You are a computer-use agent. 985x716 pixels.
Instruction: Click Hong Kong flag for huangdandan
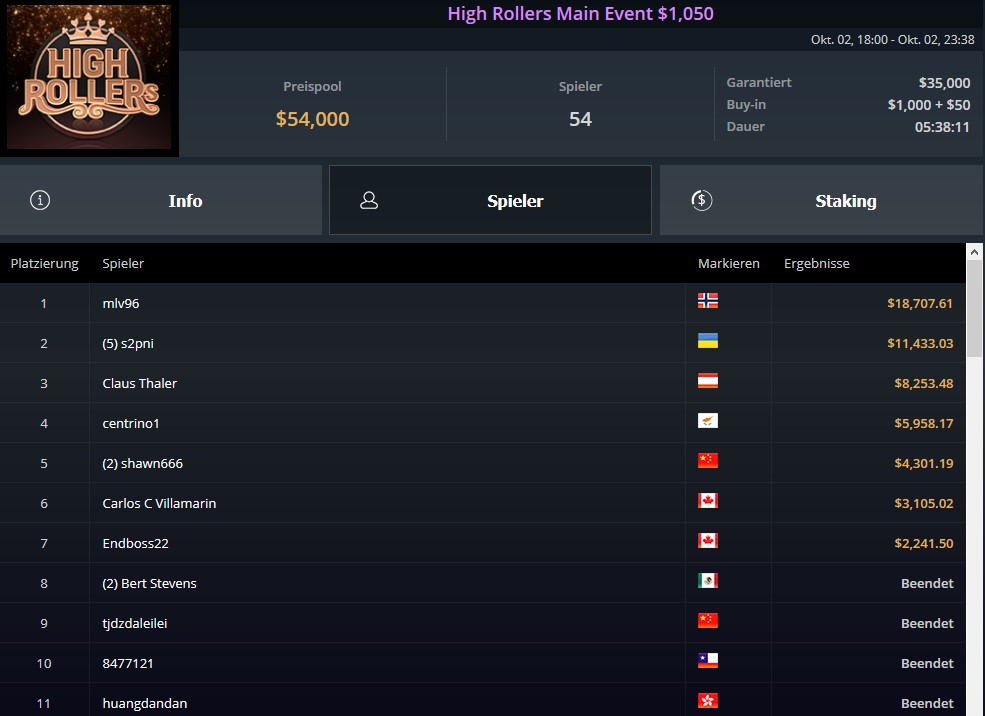(x=708, y=701)
